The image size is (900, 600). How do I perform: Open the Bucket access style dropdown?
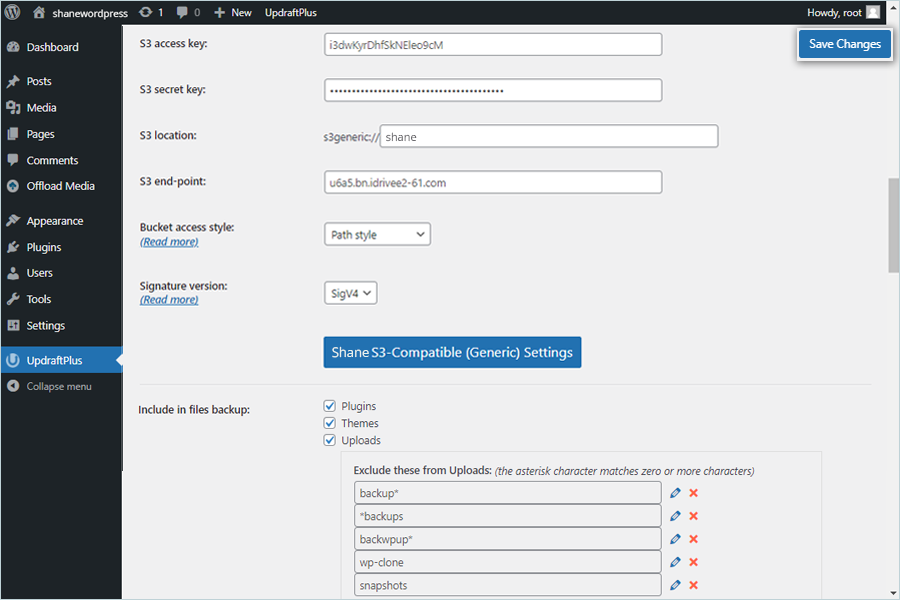377,234
